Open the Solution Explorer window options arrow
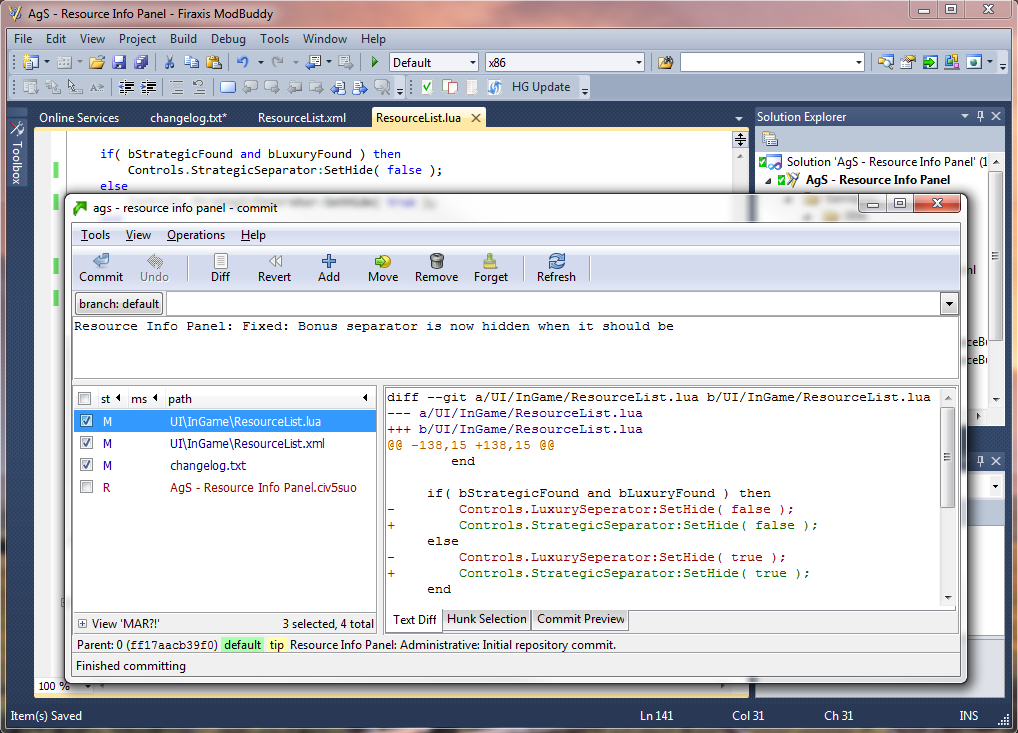The height and width of the screenshot is (733, 1018). tap(965, 116)
